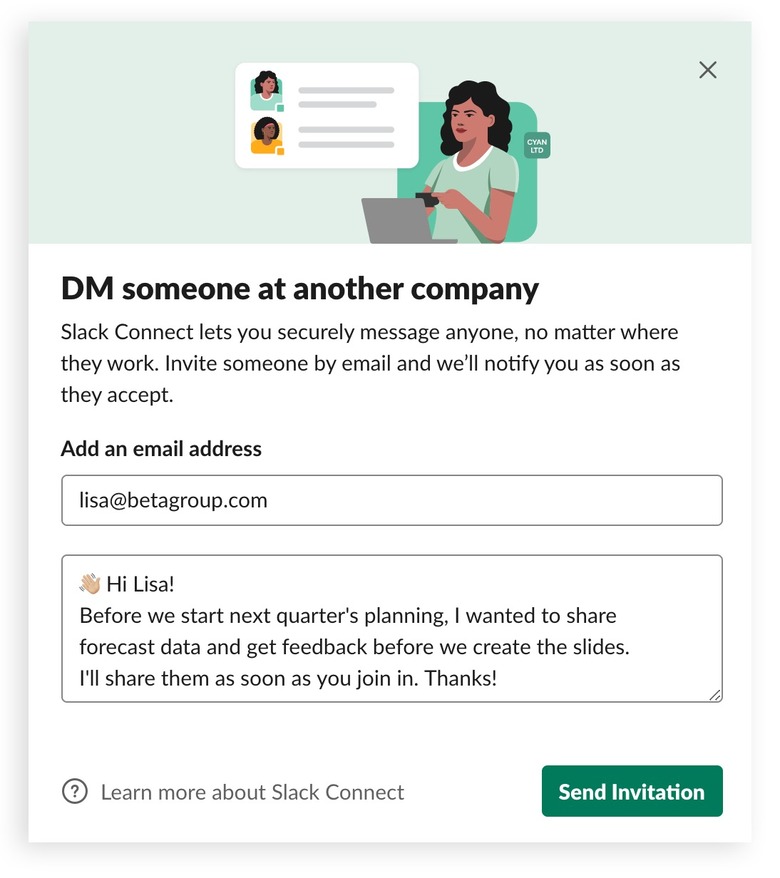The image size is (780, 878).
Task: Click the Slack Connect description paragraph
Action: 370,363
